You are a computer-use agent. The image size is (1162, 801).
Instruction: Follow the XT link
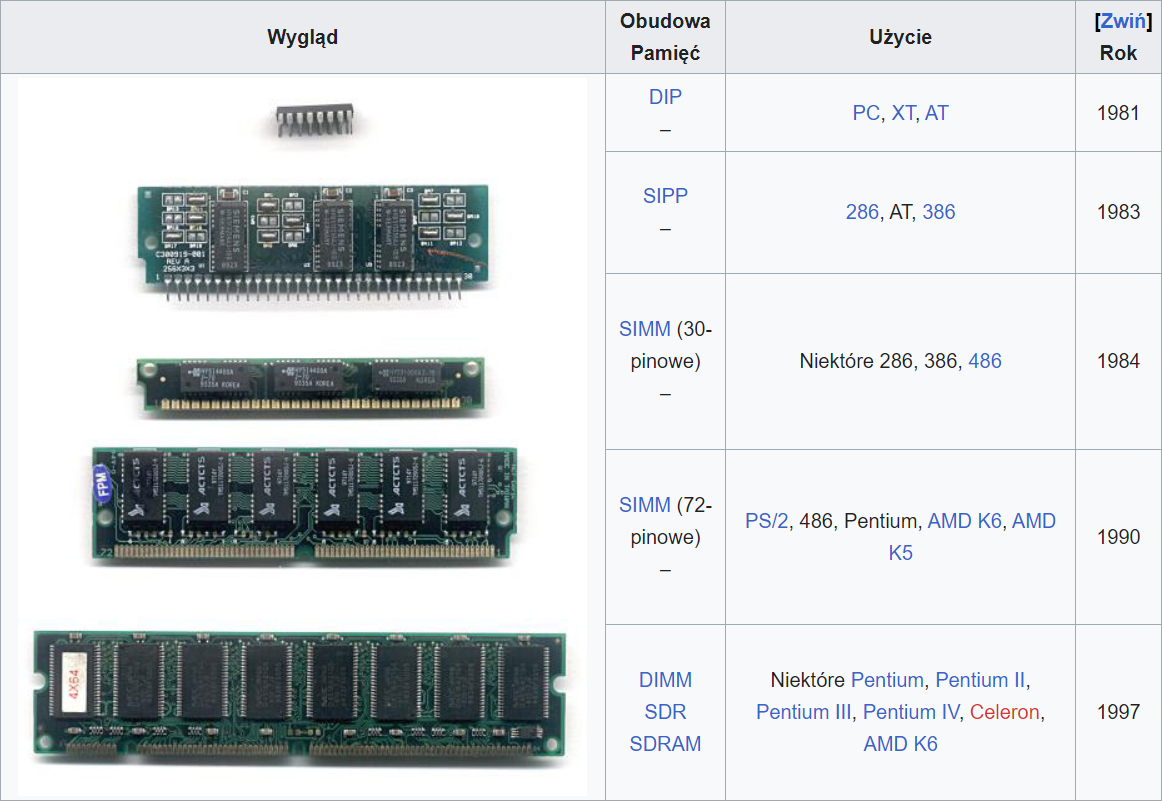tap(903, 113)
